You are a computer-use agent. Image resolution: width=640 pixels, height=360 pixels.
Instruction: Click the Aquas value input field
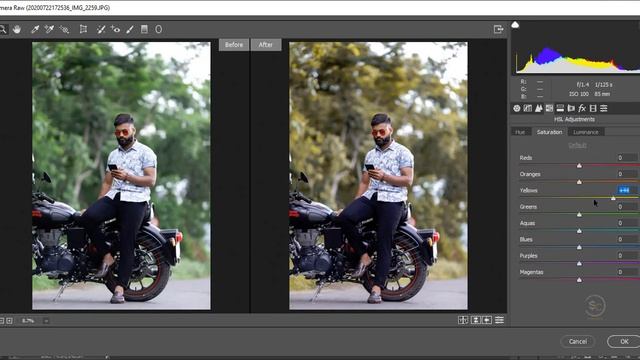[x=627, y=223]
